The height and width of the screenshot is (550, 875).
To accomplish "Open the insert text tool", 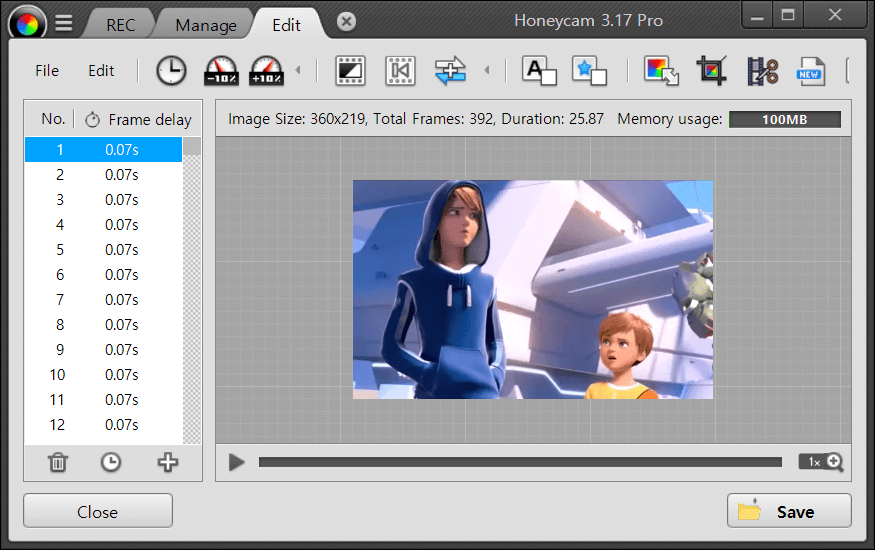I will click(539, 70).
